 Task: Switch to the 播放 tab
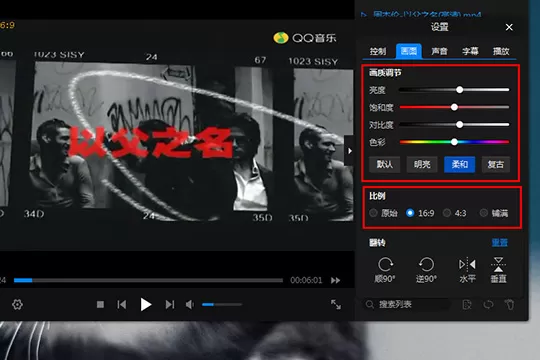coord(501,51)
